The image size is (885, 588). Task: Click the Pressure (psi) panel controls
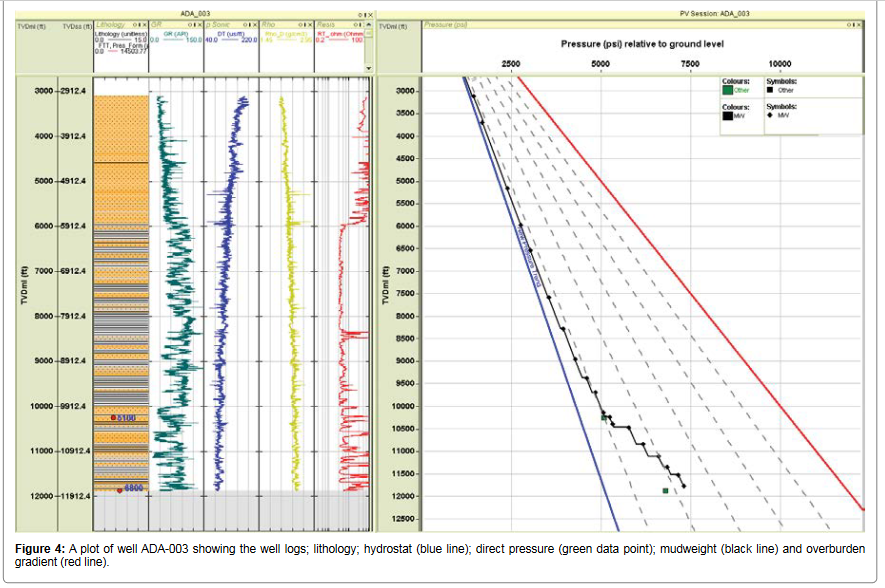pos(854,23)
